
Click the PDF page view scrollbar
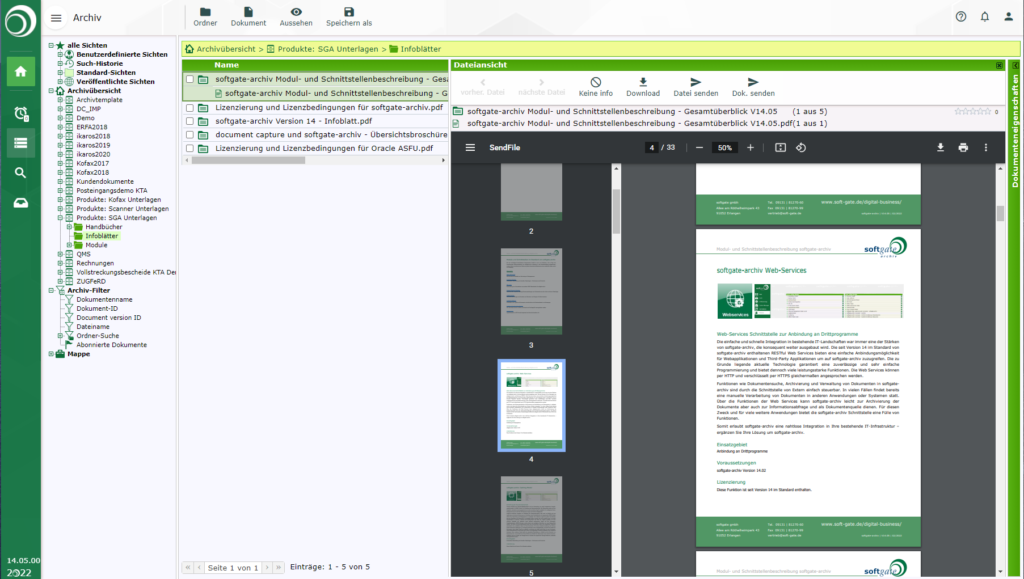(1000, 213)
